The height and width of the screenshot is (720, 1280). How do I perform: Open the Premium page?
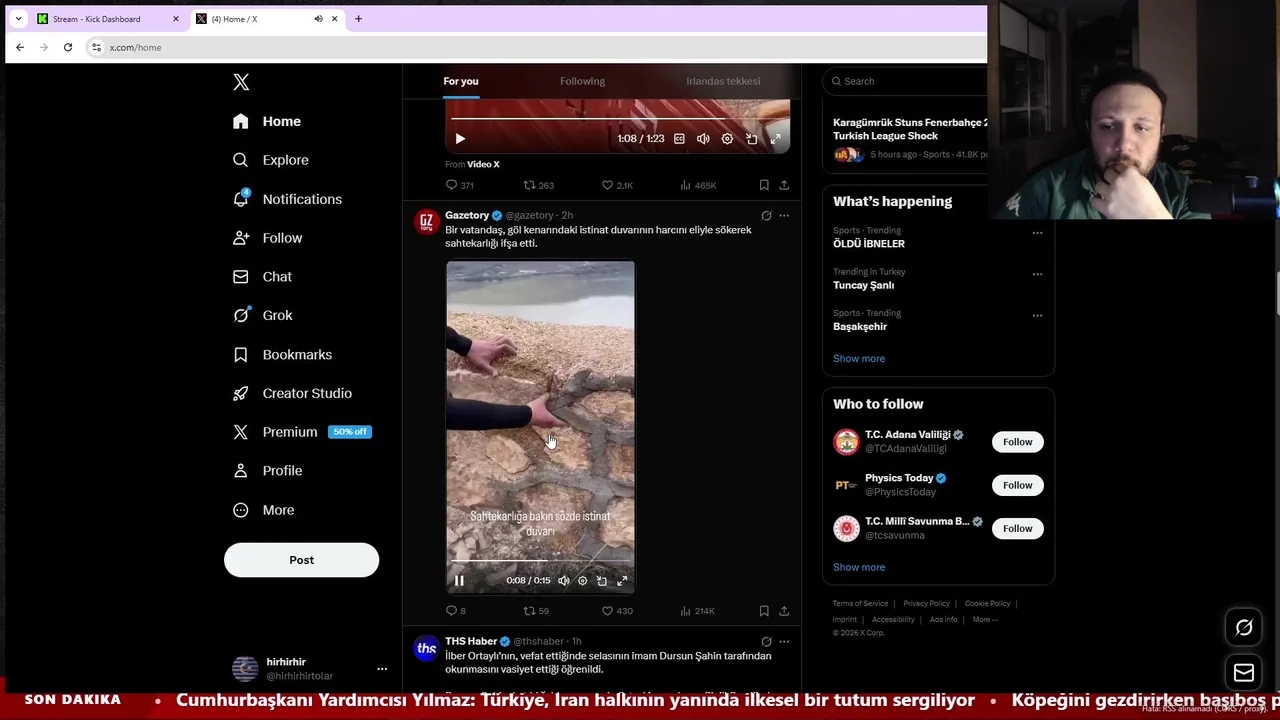(300, 432)
